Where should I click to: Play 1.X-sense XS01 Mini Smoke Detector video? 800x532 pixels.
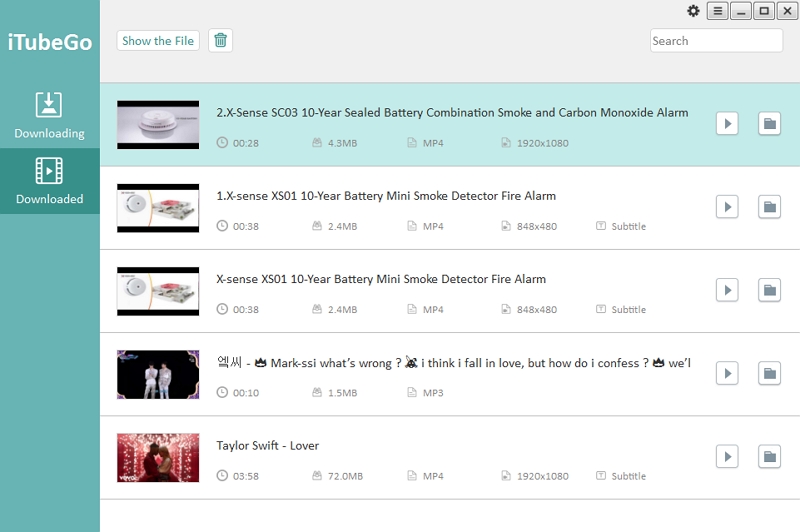coord(727,207)
